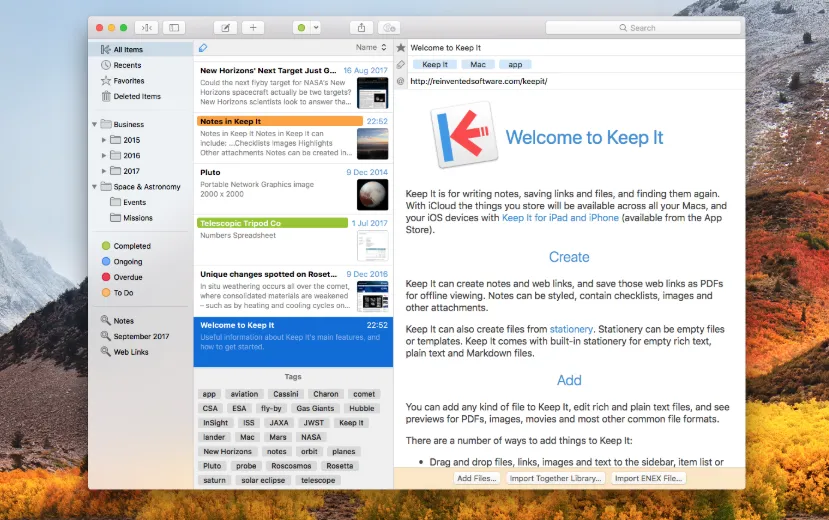Click the compact mode toolbar button
This screenshot has height=520, width=829.
146,27
